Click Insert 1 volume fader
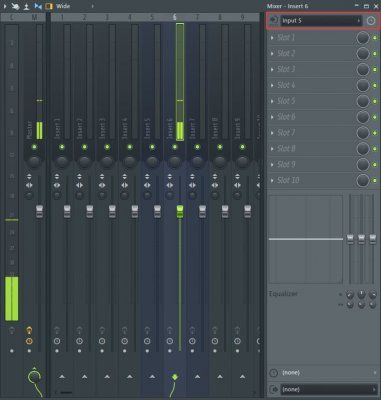 [x=67, y=212]
